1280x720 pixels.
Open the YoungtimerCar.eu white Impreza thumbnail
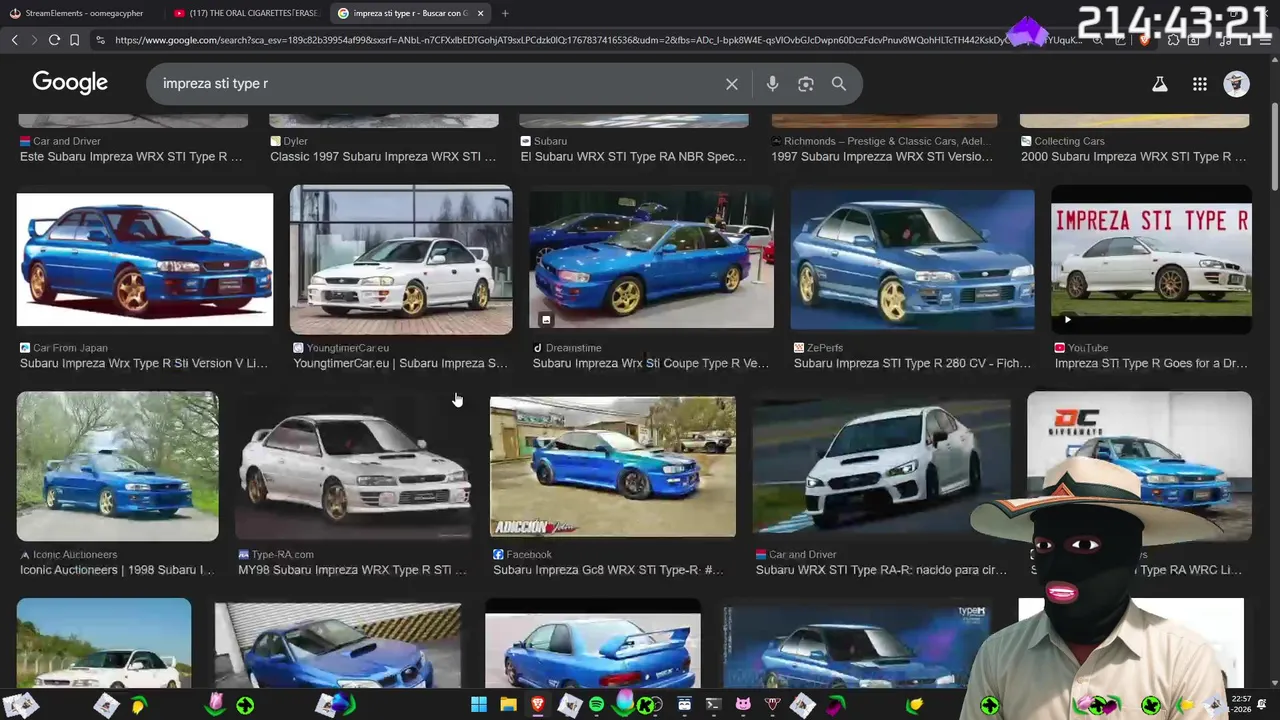(401, 259)
